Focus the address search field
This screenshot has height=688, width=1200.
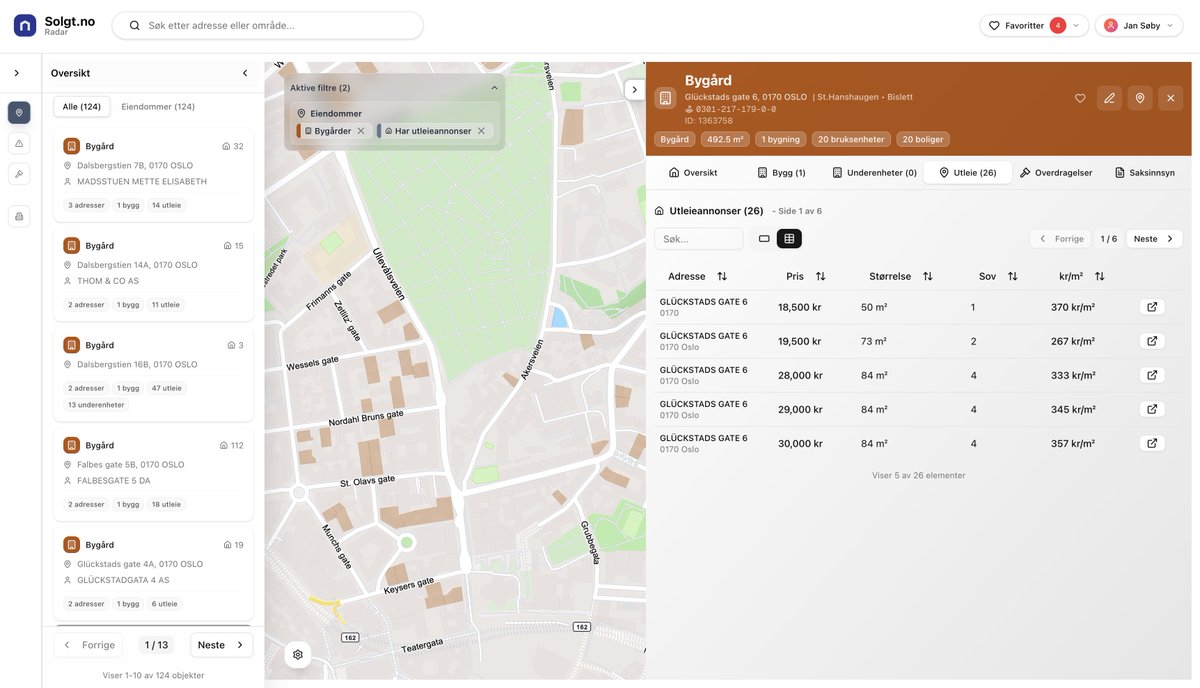pos(267,25)
